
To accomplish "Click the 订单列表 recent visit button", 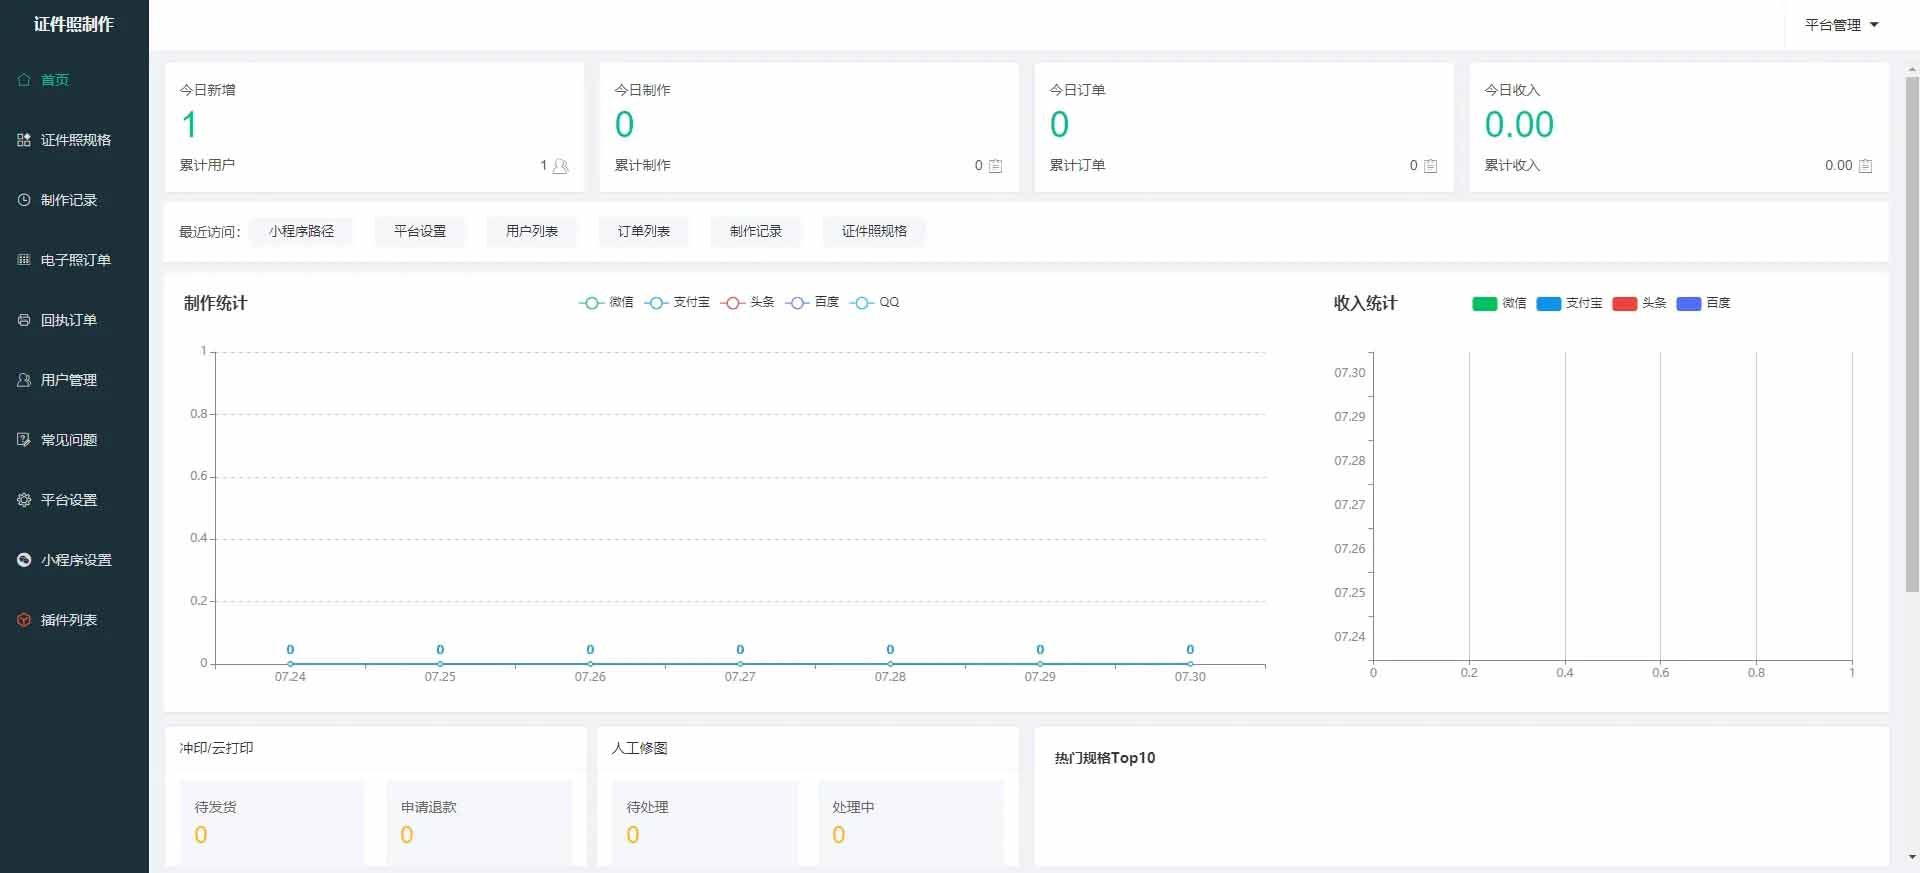I will pyautogui.click(x=643, y=231).
